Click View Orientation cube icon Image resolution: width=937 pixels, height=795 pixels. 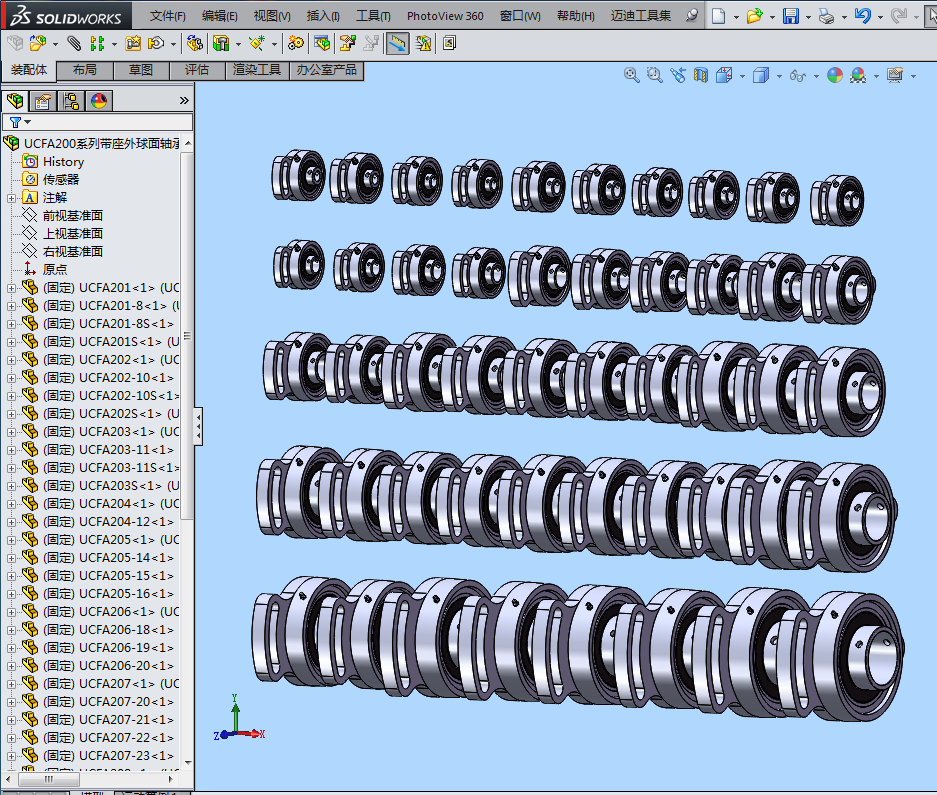724,75
